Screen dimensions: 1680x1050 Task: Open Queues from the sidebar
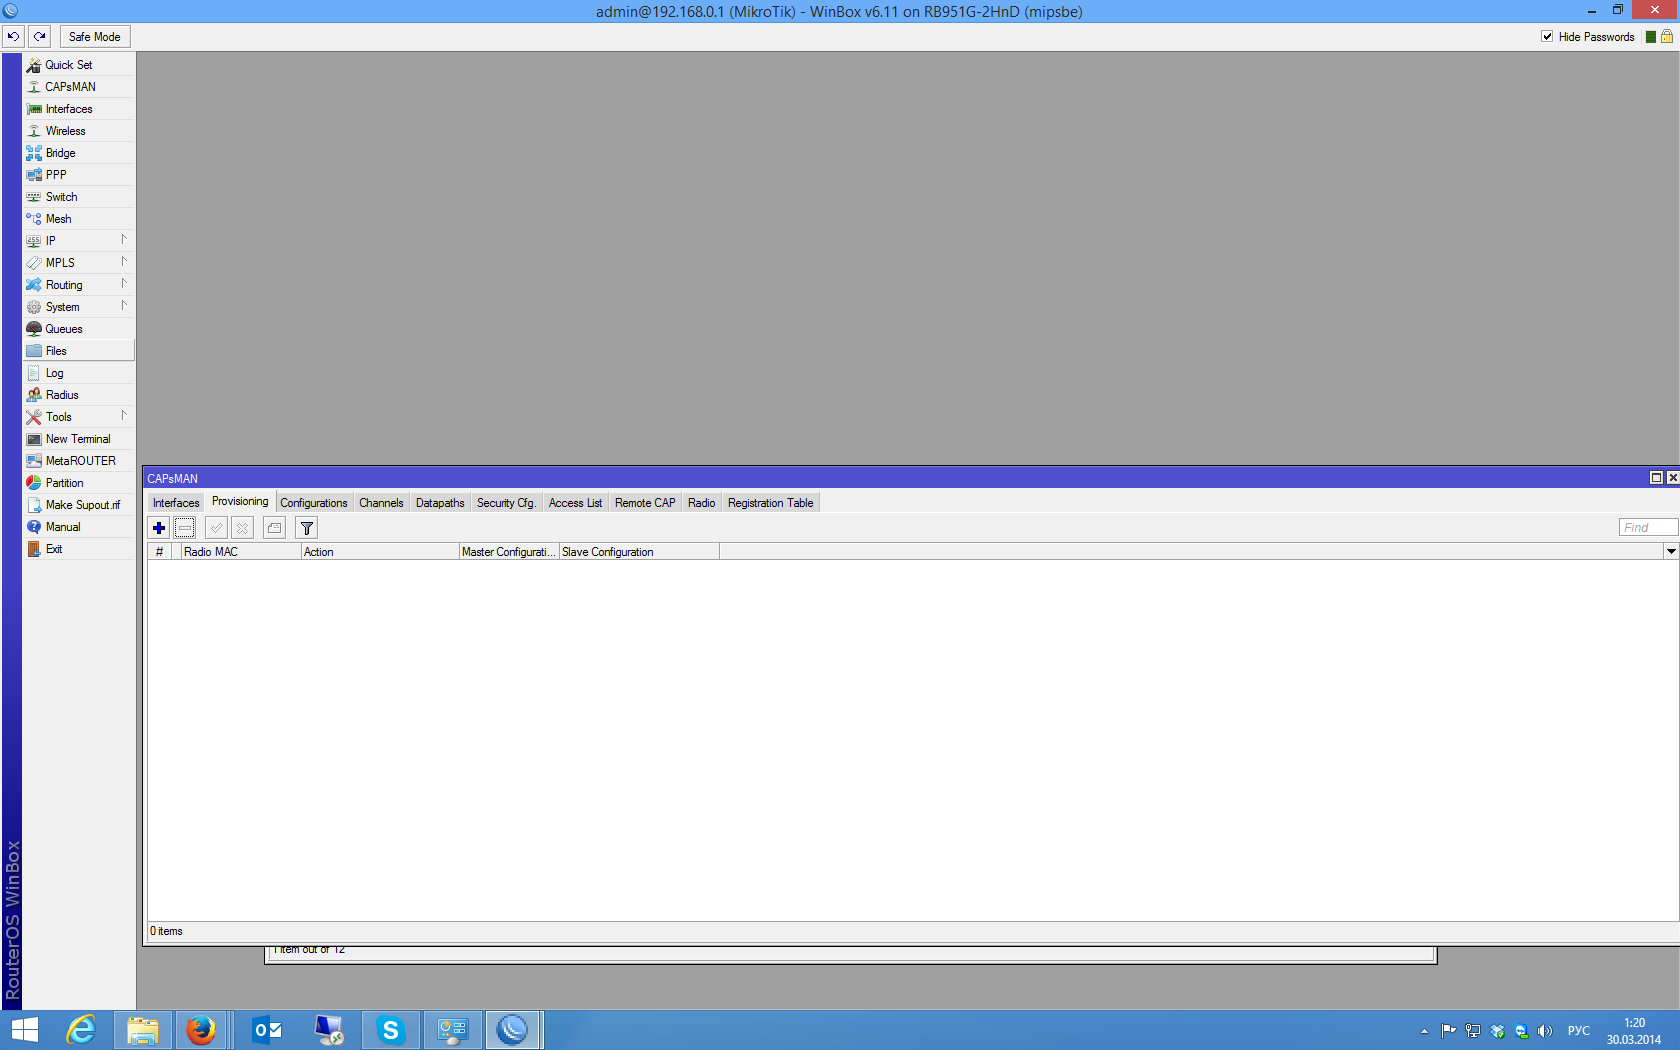coord(64,329)
